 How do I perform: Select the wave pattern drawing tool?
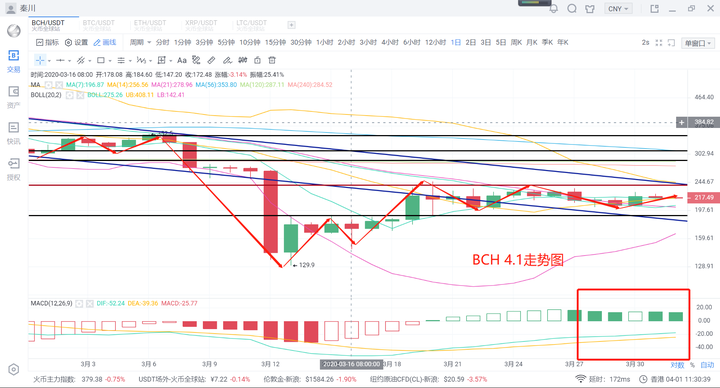click(141, 60)
